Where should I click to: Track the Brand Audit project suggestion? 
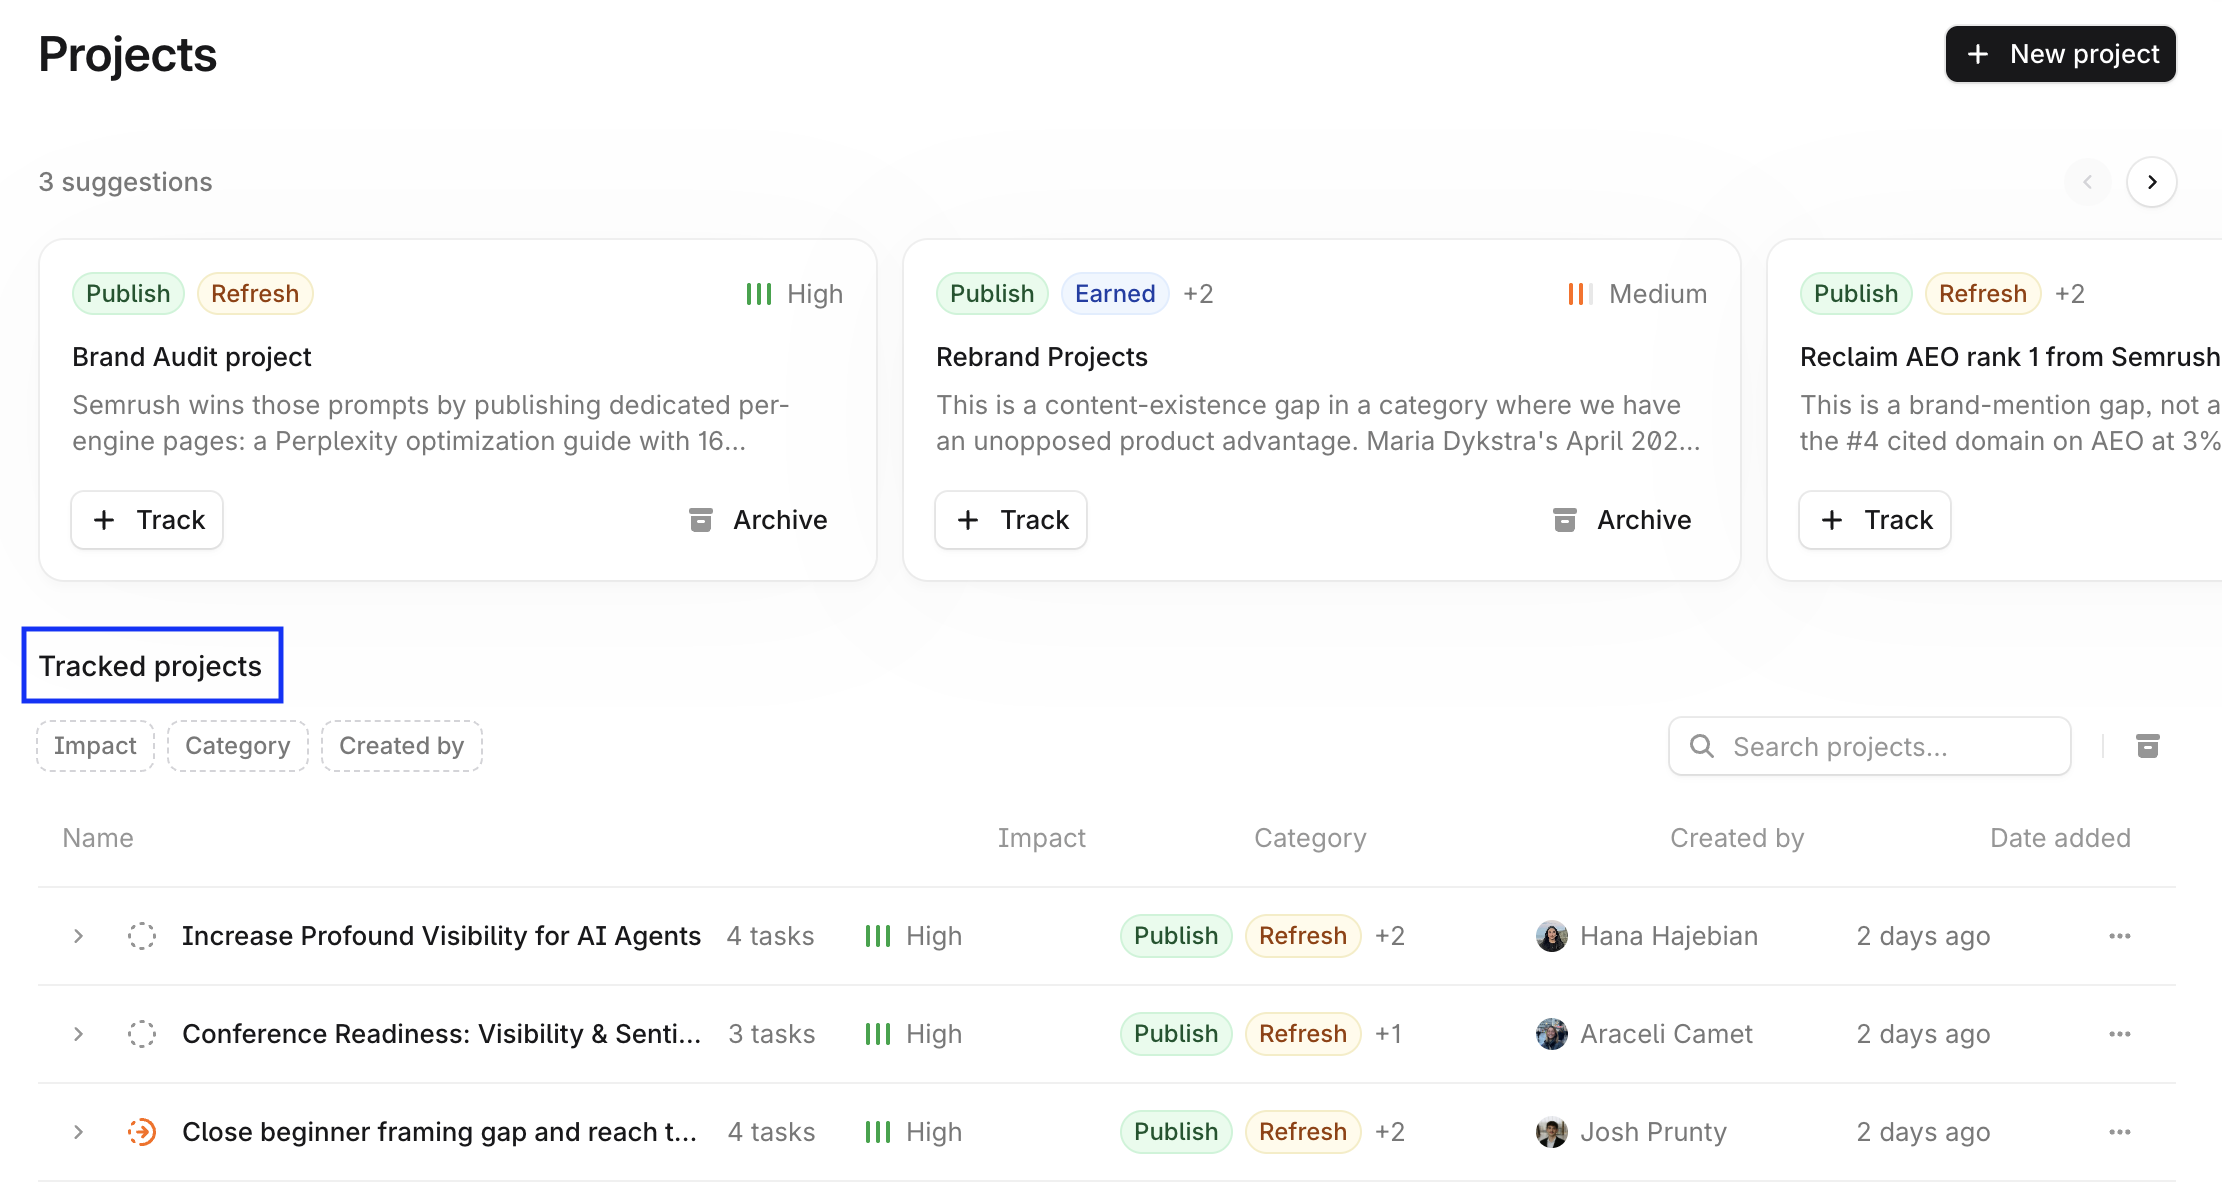pos(147,520)
